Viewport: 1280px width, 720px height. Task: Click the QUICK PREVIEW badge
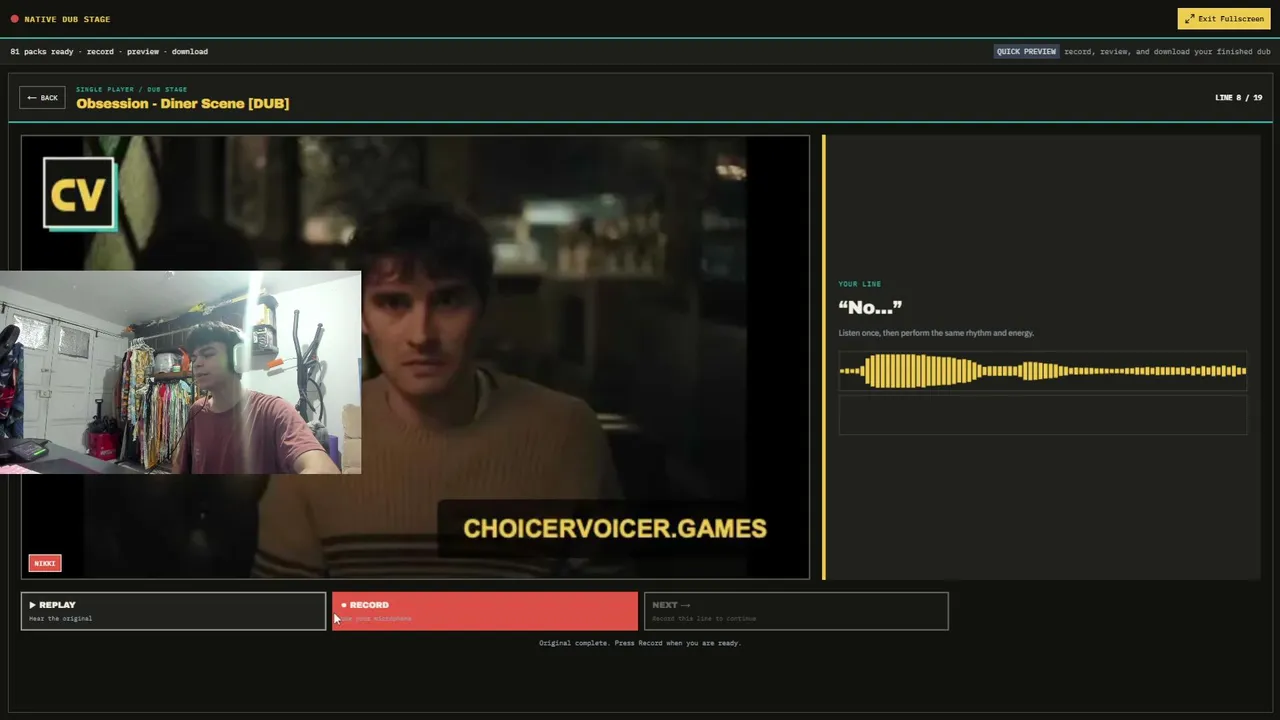click(x=1026, y=51)
